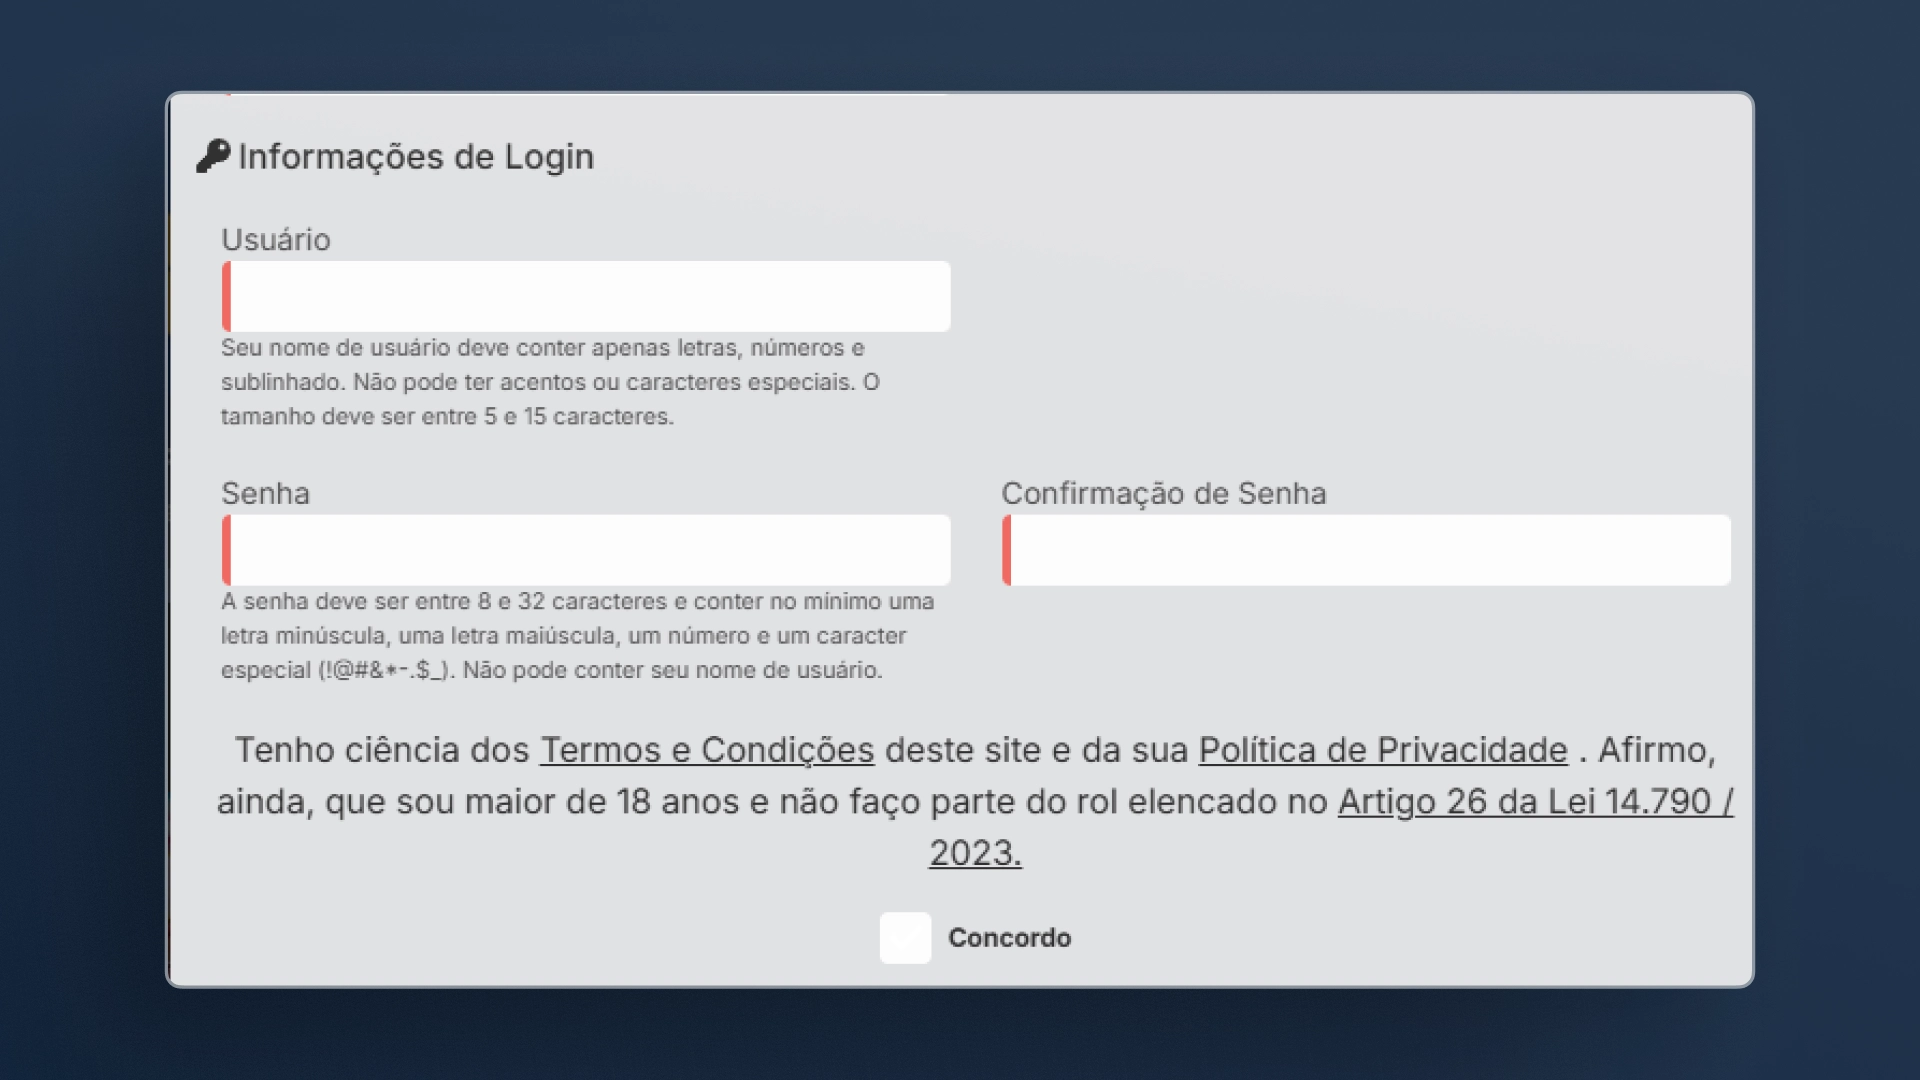1920x1080 pixels.
Task: Click the Informações de Login heading
Action: (x=416, y=155)
